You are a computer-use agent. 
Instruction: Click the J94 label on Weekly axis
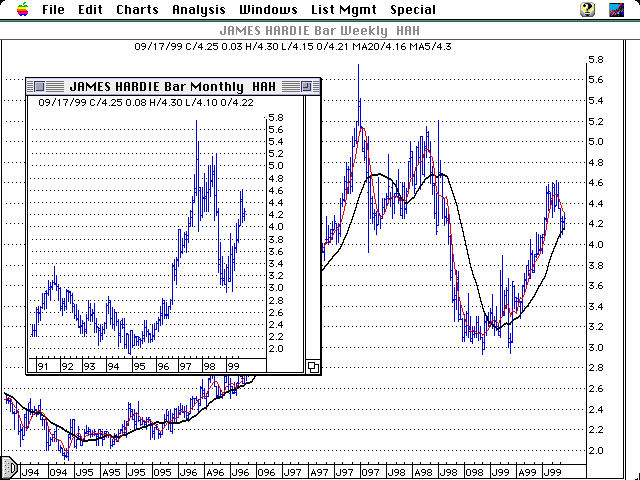pyautogui.click(x=31, y=473)
